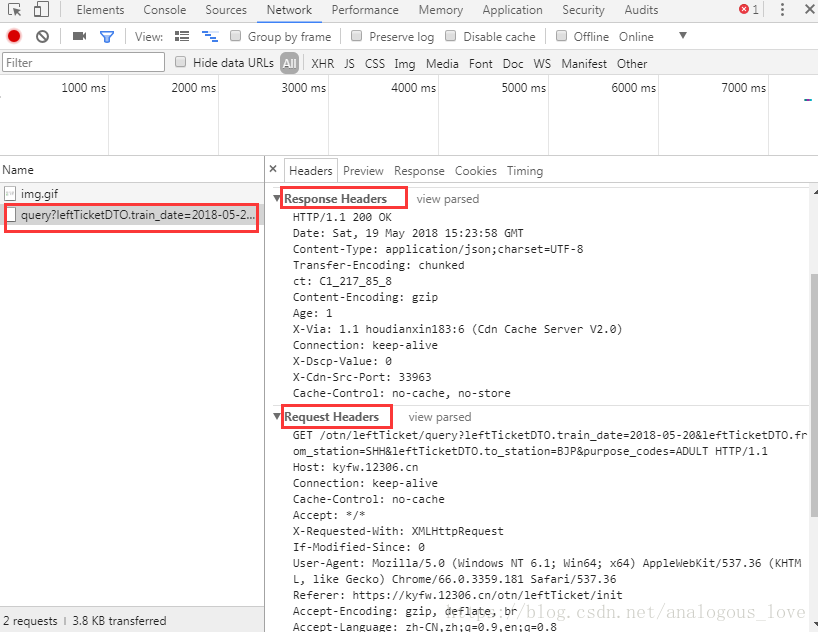Click the 3000 ms timeline marker
Viewport: 818px width, 632px height.
pos(304,88)
